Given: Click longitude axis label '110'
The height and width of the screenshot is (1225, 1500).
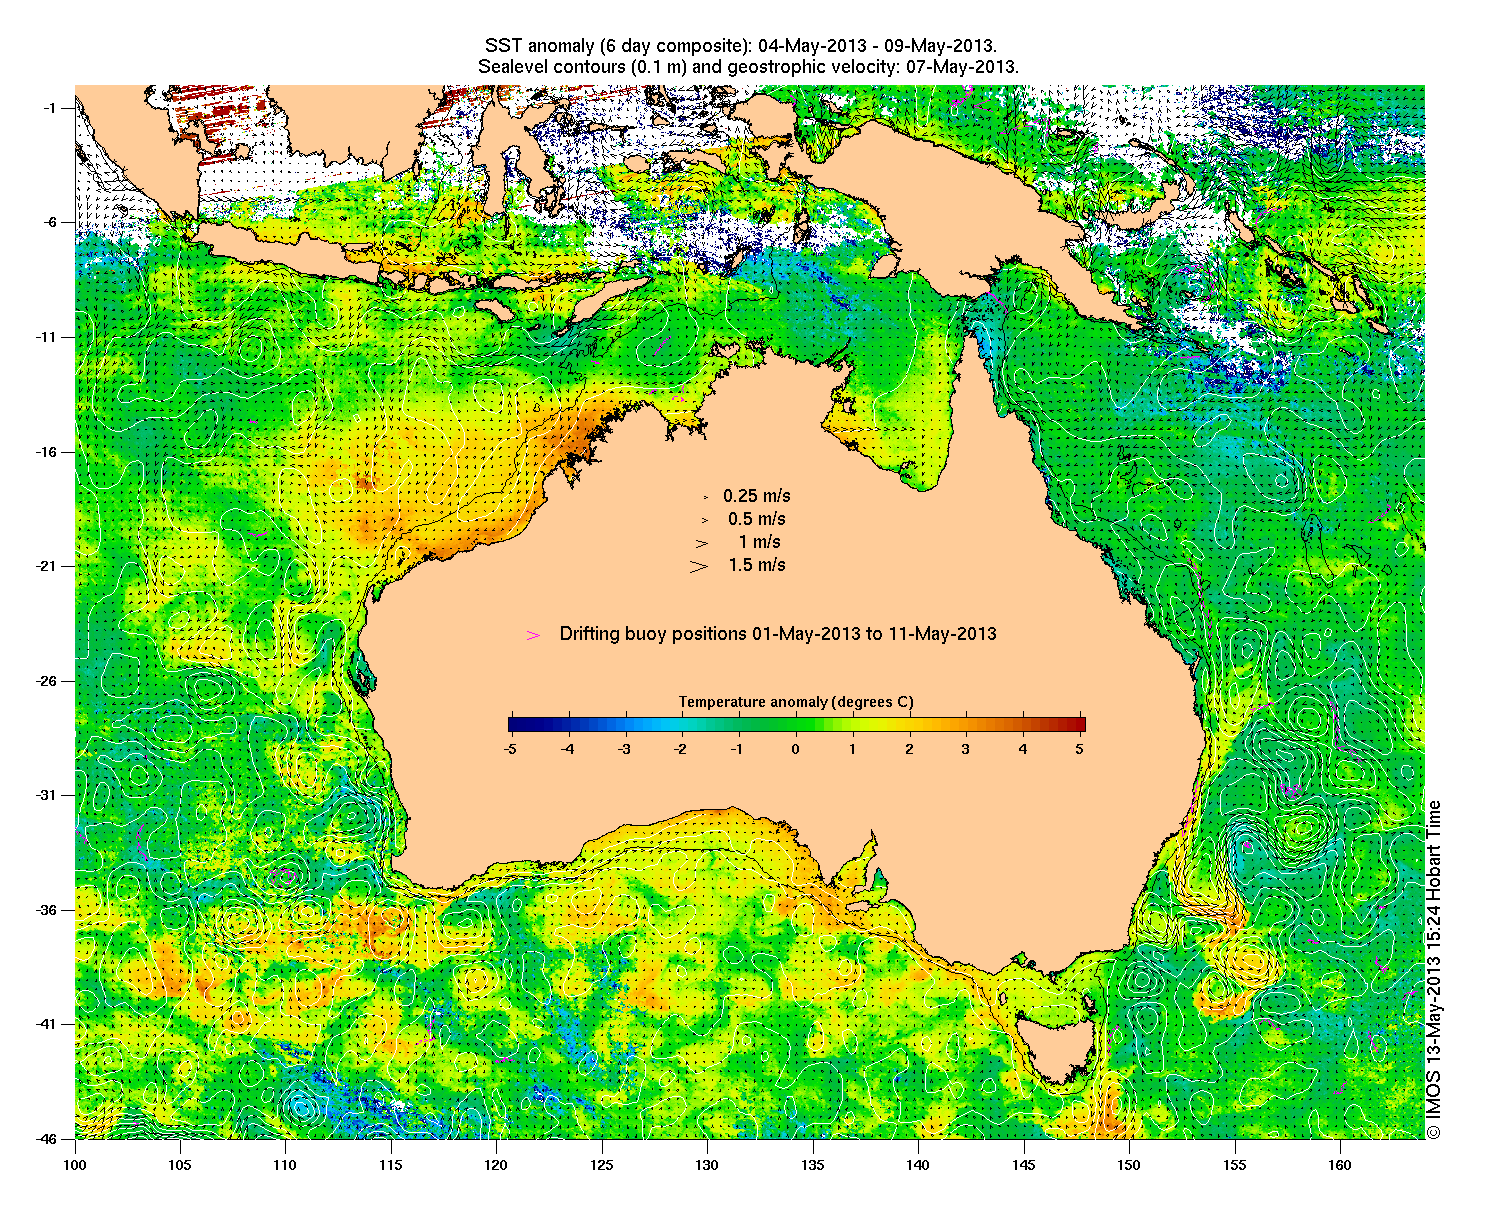Looking at the screenshot, I should pyautogui.click(x=285, y=1164).
